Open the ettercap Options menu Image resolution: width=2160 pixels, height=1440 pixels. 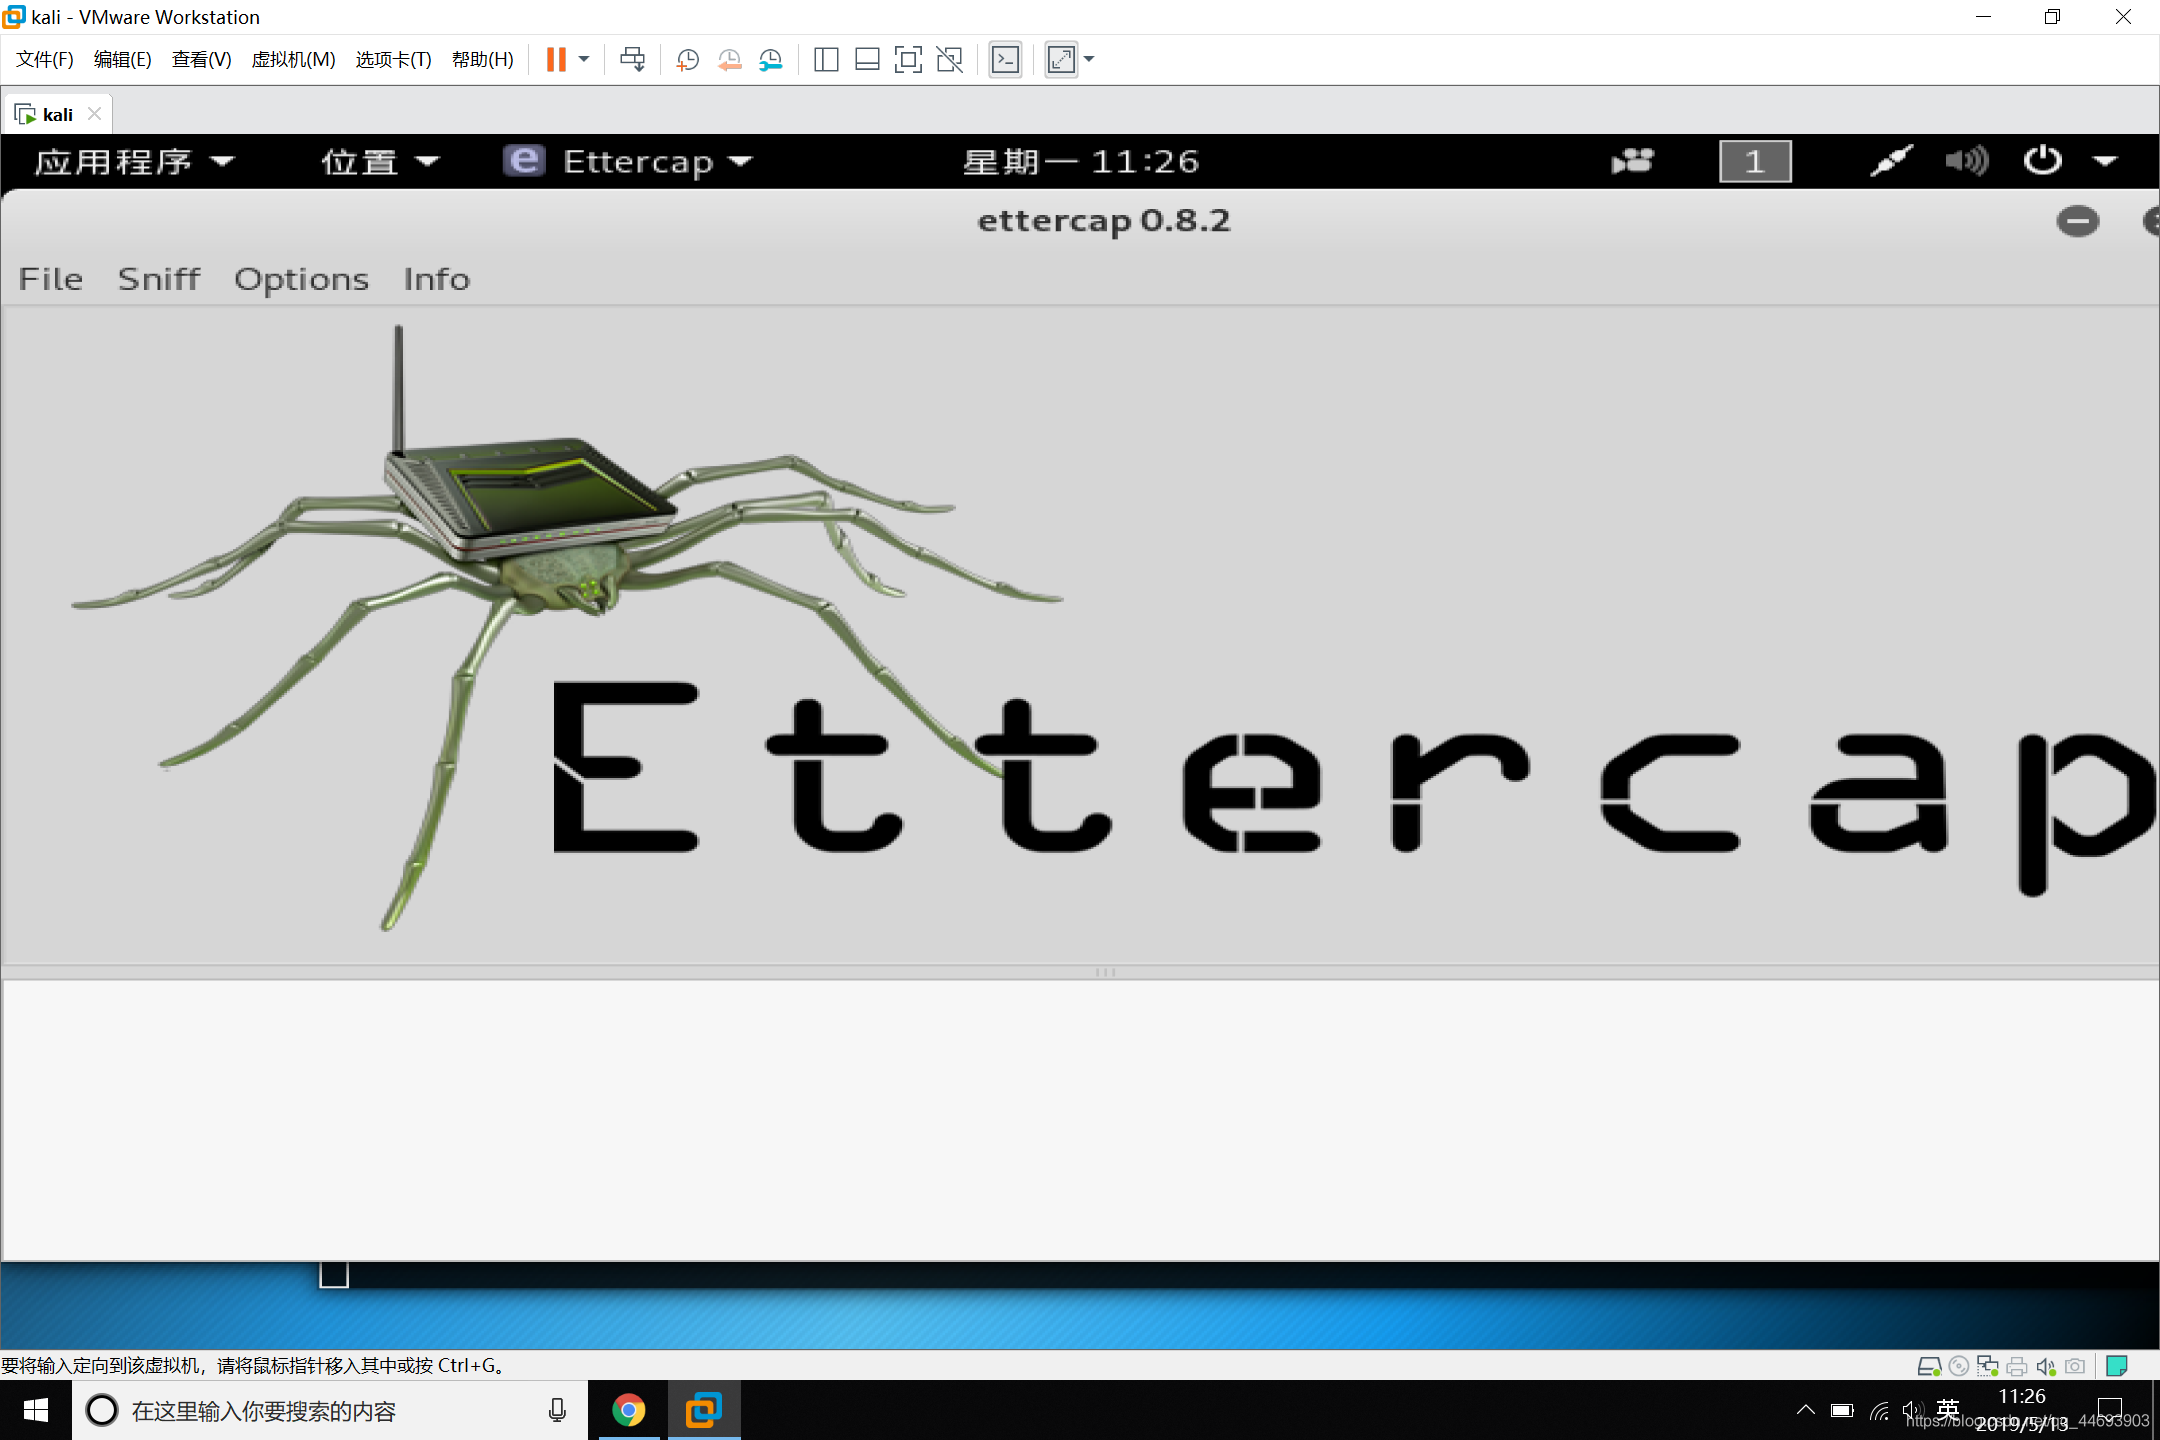(x=301, y=279)
